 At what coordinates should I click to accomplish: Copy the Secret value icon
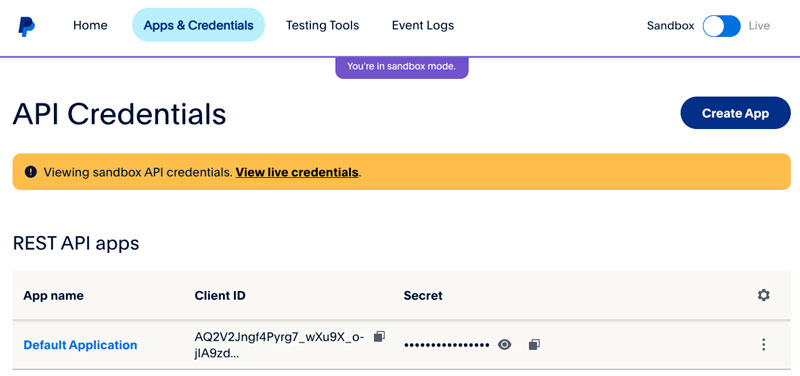tap(534, 345)
